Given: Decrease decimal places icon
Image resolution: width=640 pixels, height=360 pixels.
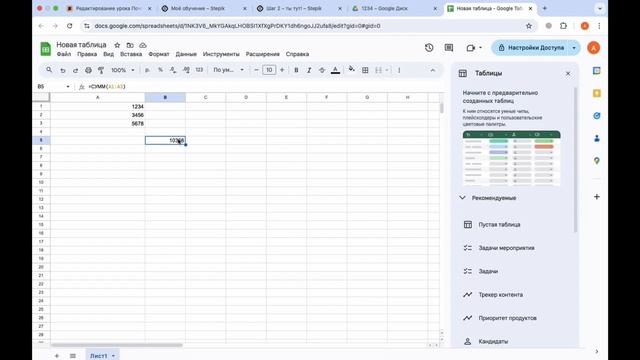Looking at the screenshot, I should [173, 70].
